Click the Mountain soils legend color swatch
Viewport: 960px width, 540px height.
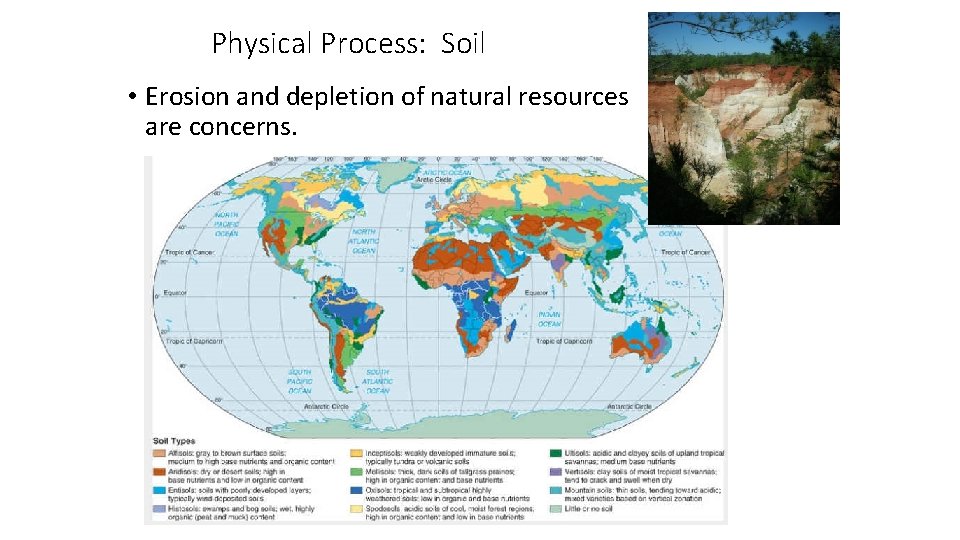[x=555, y=490]
